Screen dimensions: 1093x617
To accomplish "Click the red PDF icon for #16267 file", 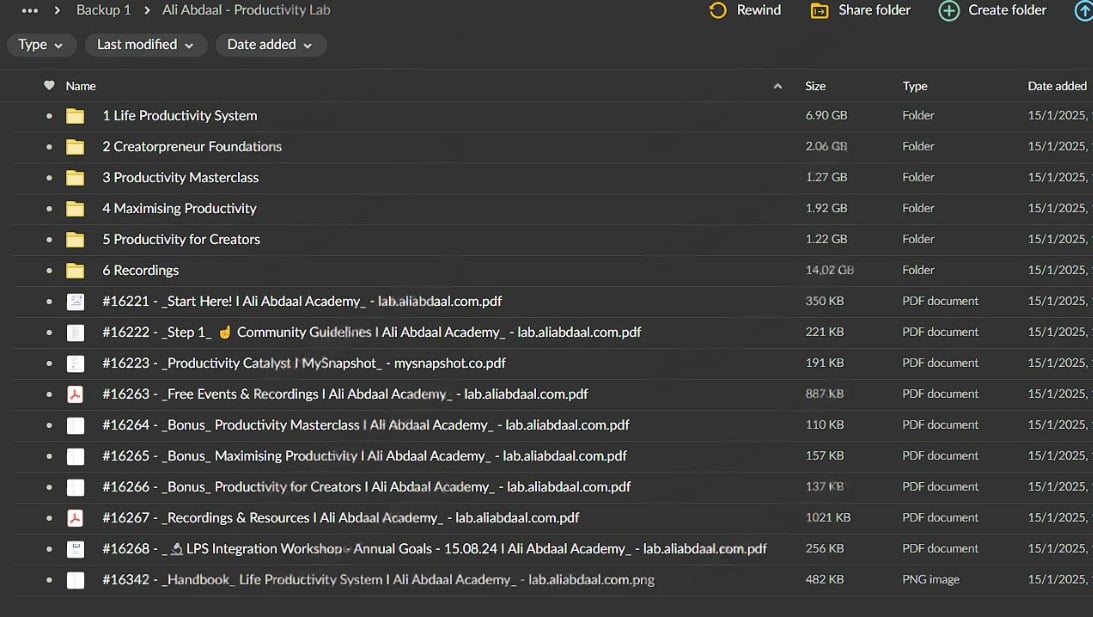I will coord(75,518).
